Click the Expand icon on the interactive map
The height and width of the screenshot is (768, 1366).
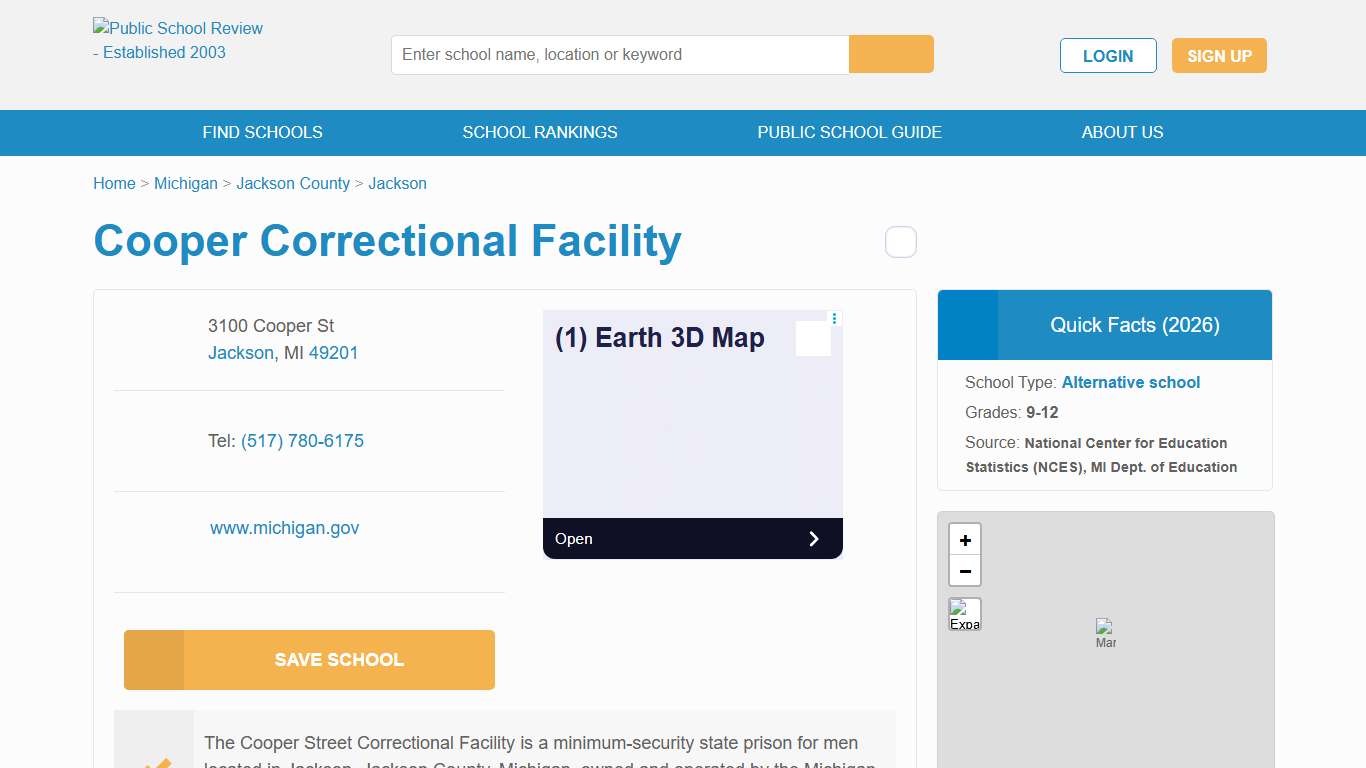pyautogui.click(x=964, y=613)
